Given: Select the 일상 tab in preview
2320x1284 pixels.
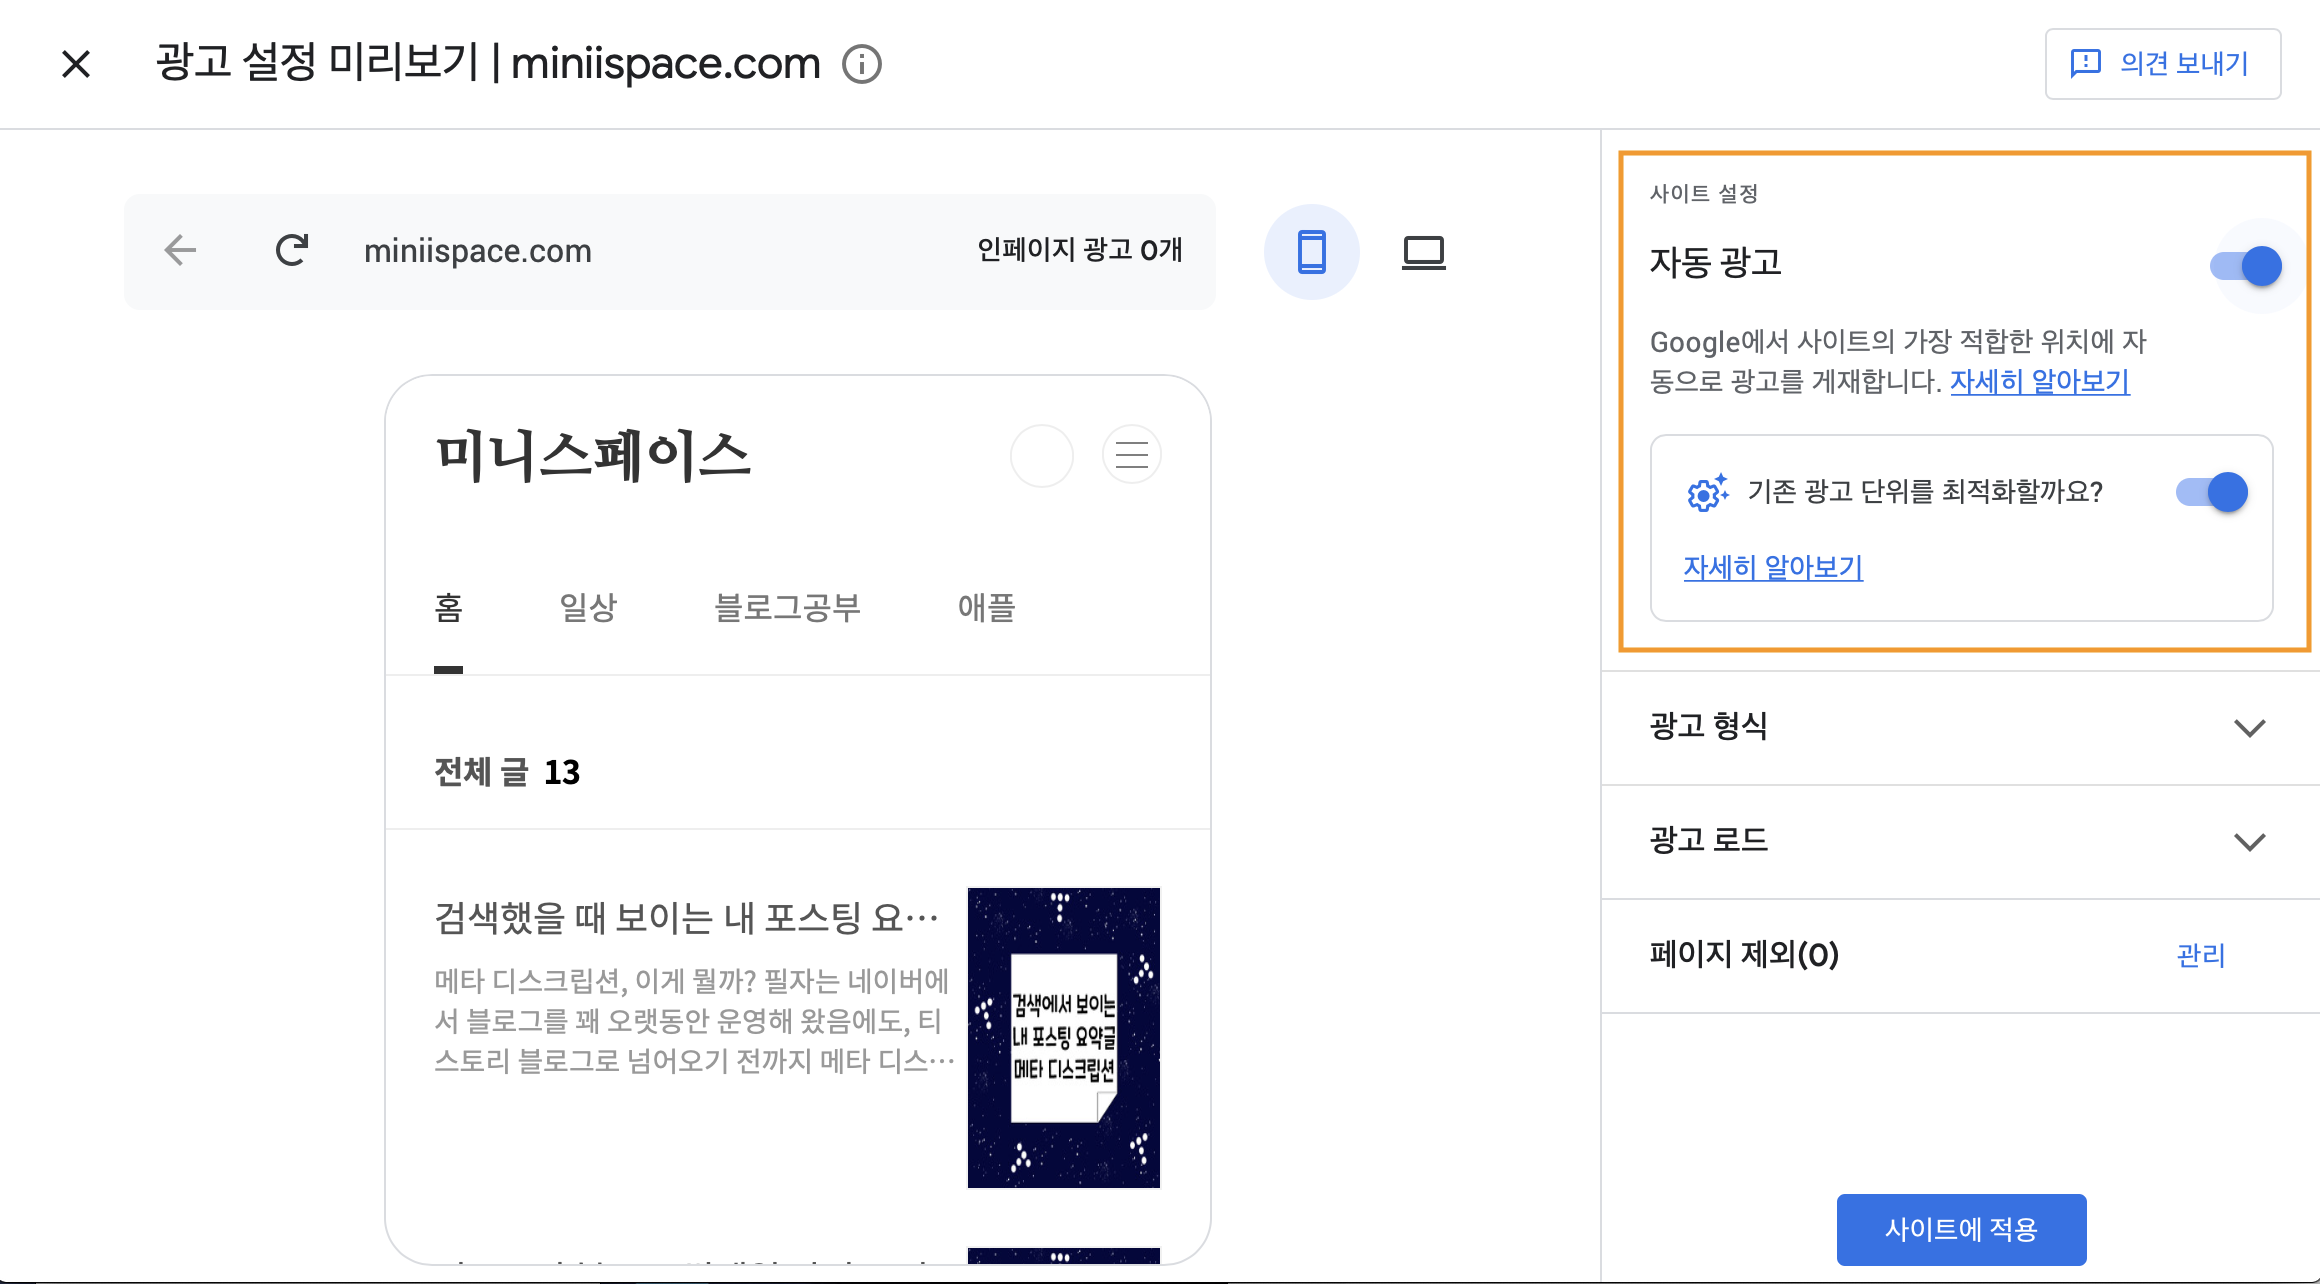Looking at the screenshot, I should point(588,607).
